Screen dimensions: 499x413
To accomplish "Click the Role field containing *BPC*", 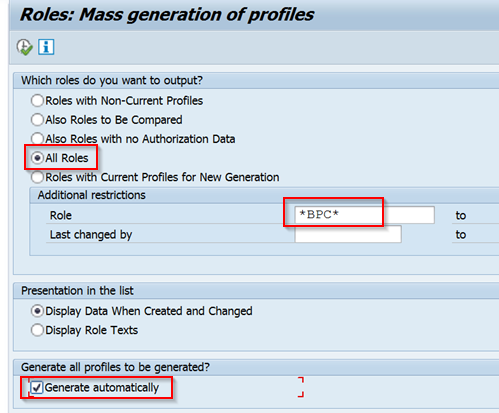I will [x=364, y=215].
